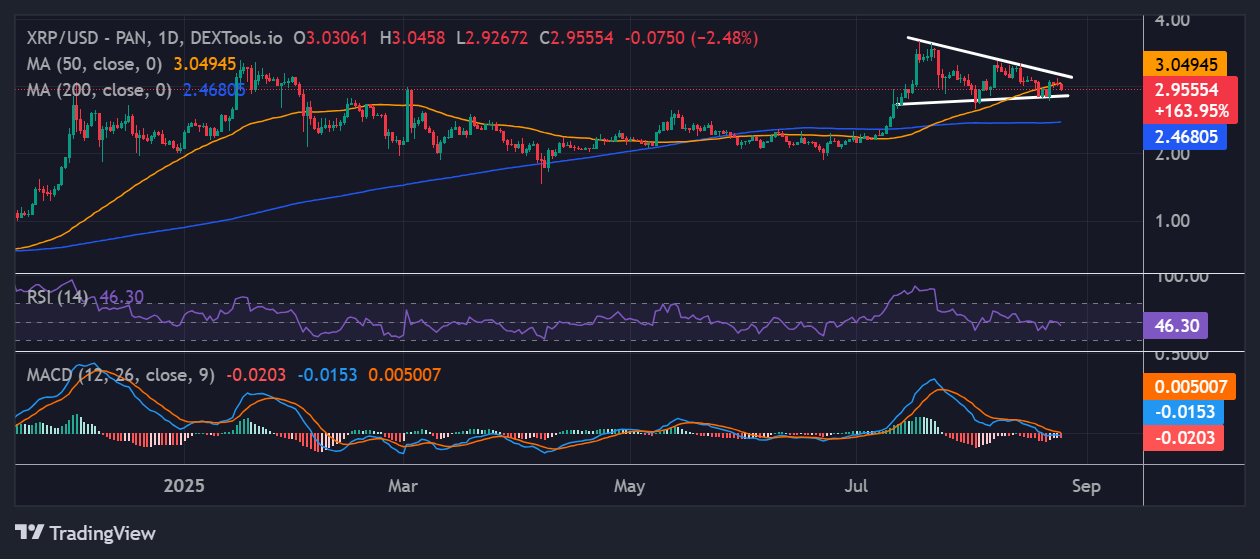The width and height of the screenshot is (1260, 559).
Task: Click the MA 50 value 3.04945 in legend
Action: (205, 64)
